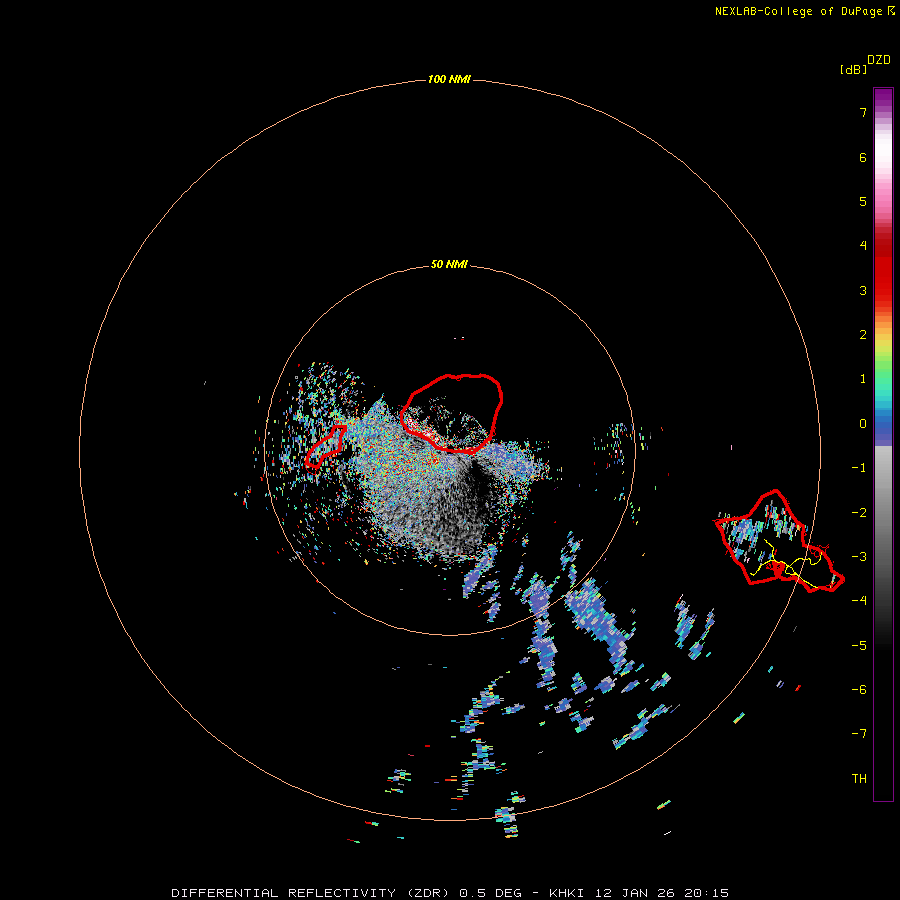Click the Differential Reflectivity caption at the bottom
The width and height of the screenshot is (900, 900).
(x=450, y=893)
